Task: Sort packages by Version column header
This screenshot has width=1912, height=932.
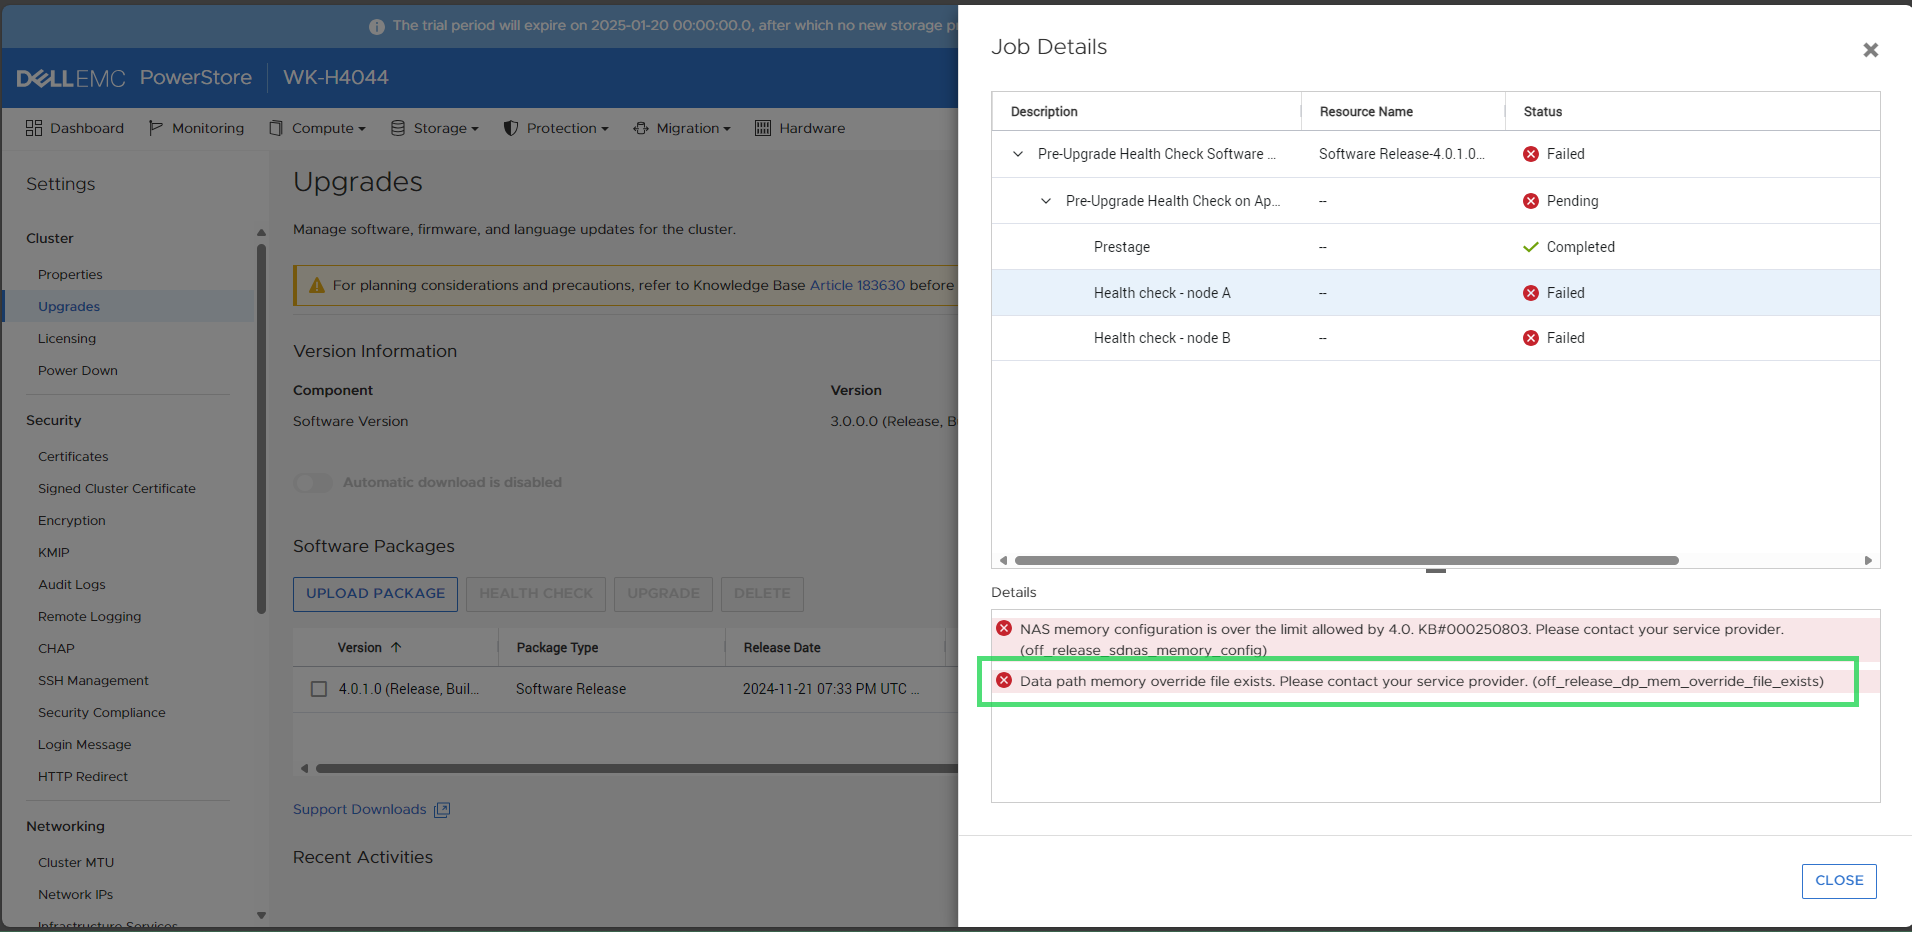Action: pos(360,648)
